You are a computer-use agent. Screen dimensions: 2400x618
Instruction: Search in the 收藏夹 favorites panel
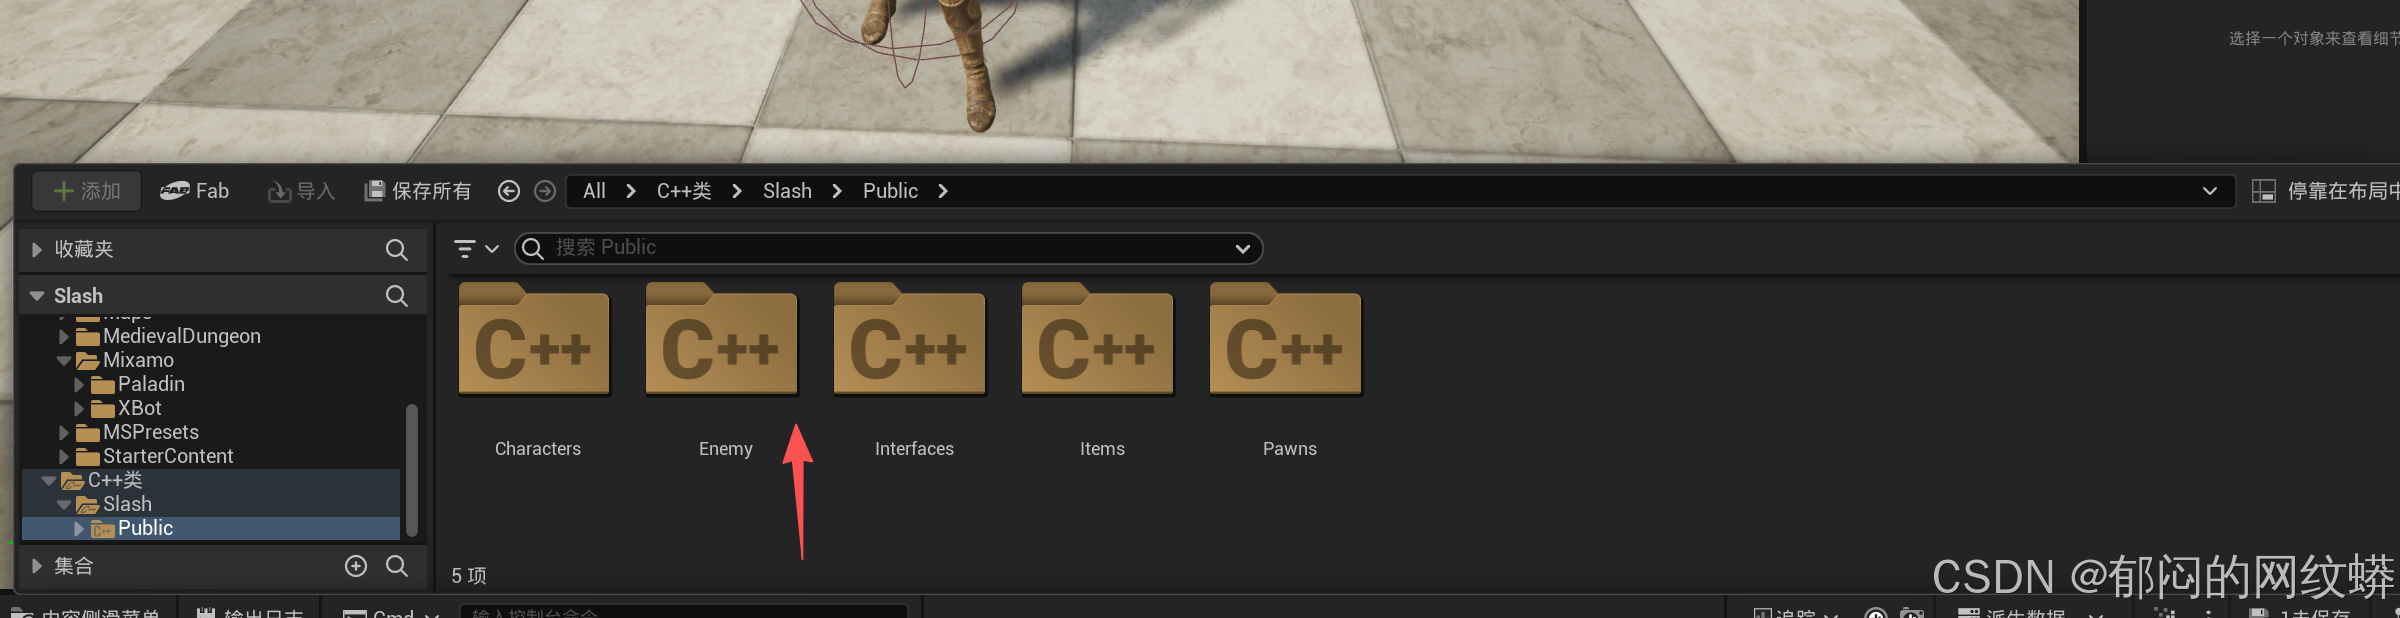[x=397, y=250]
